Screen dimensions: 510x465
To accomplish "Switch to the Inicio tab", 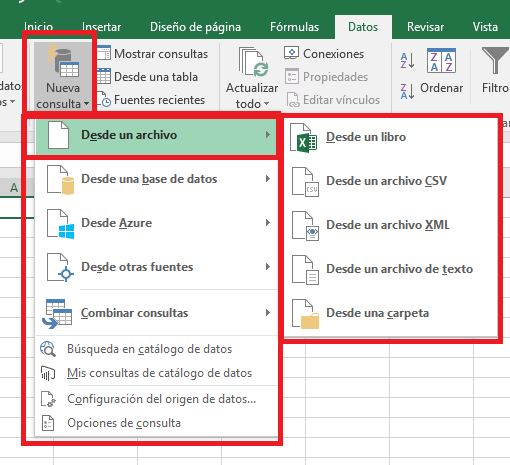I will click(39, 27).
